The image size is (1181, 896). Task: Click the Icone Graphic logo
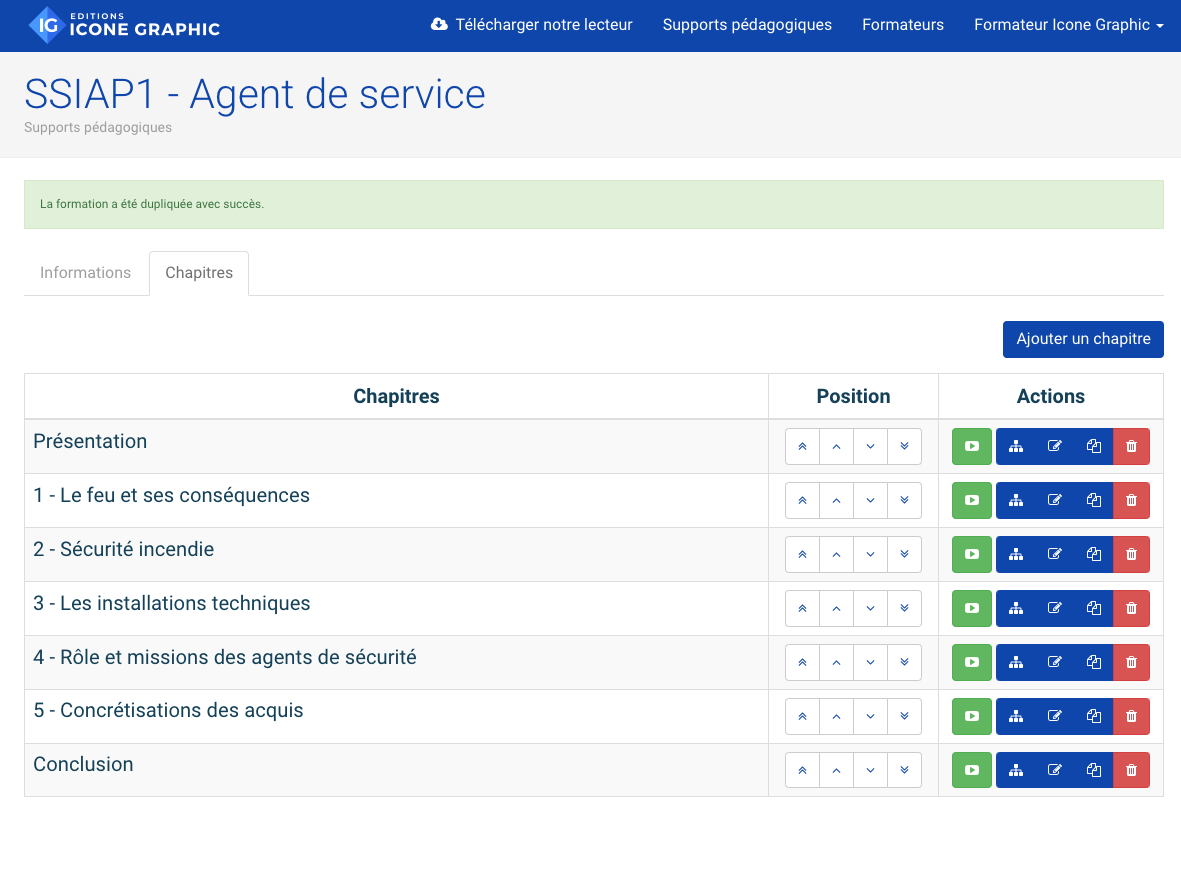[124, 25]
